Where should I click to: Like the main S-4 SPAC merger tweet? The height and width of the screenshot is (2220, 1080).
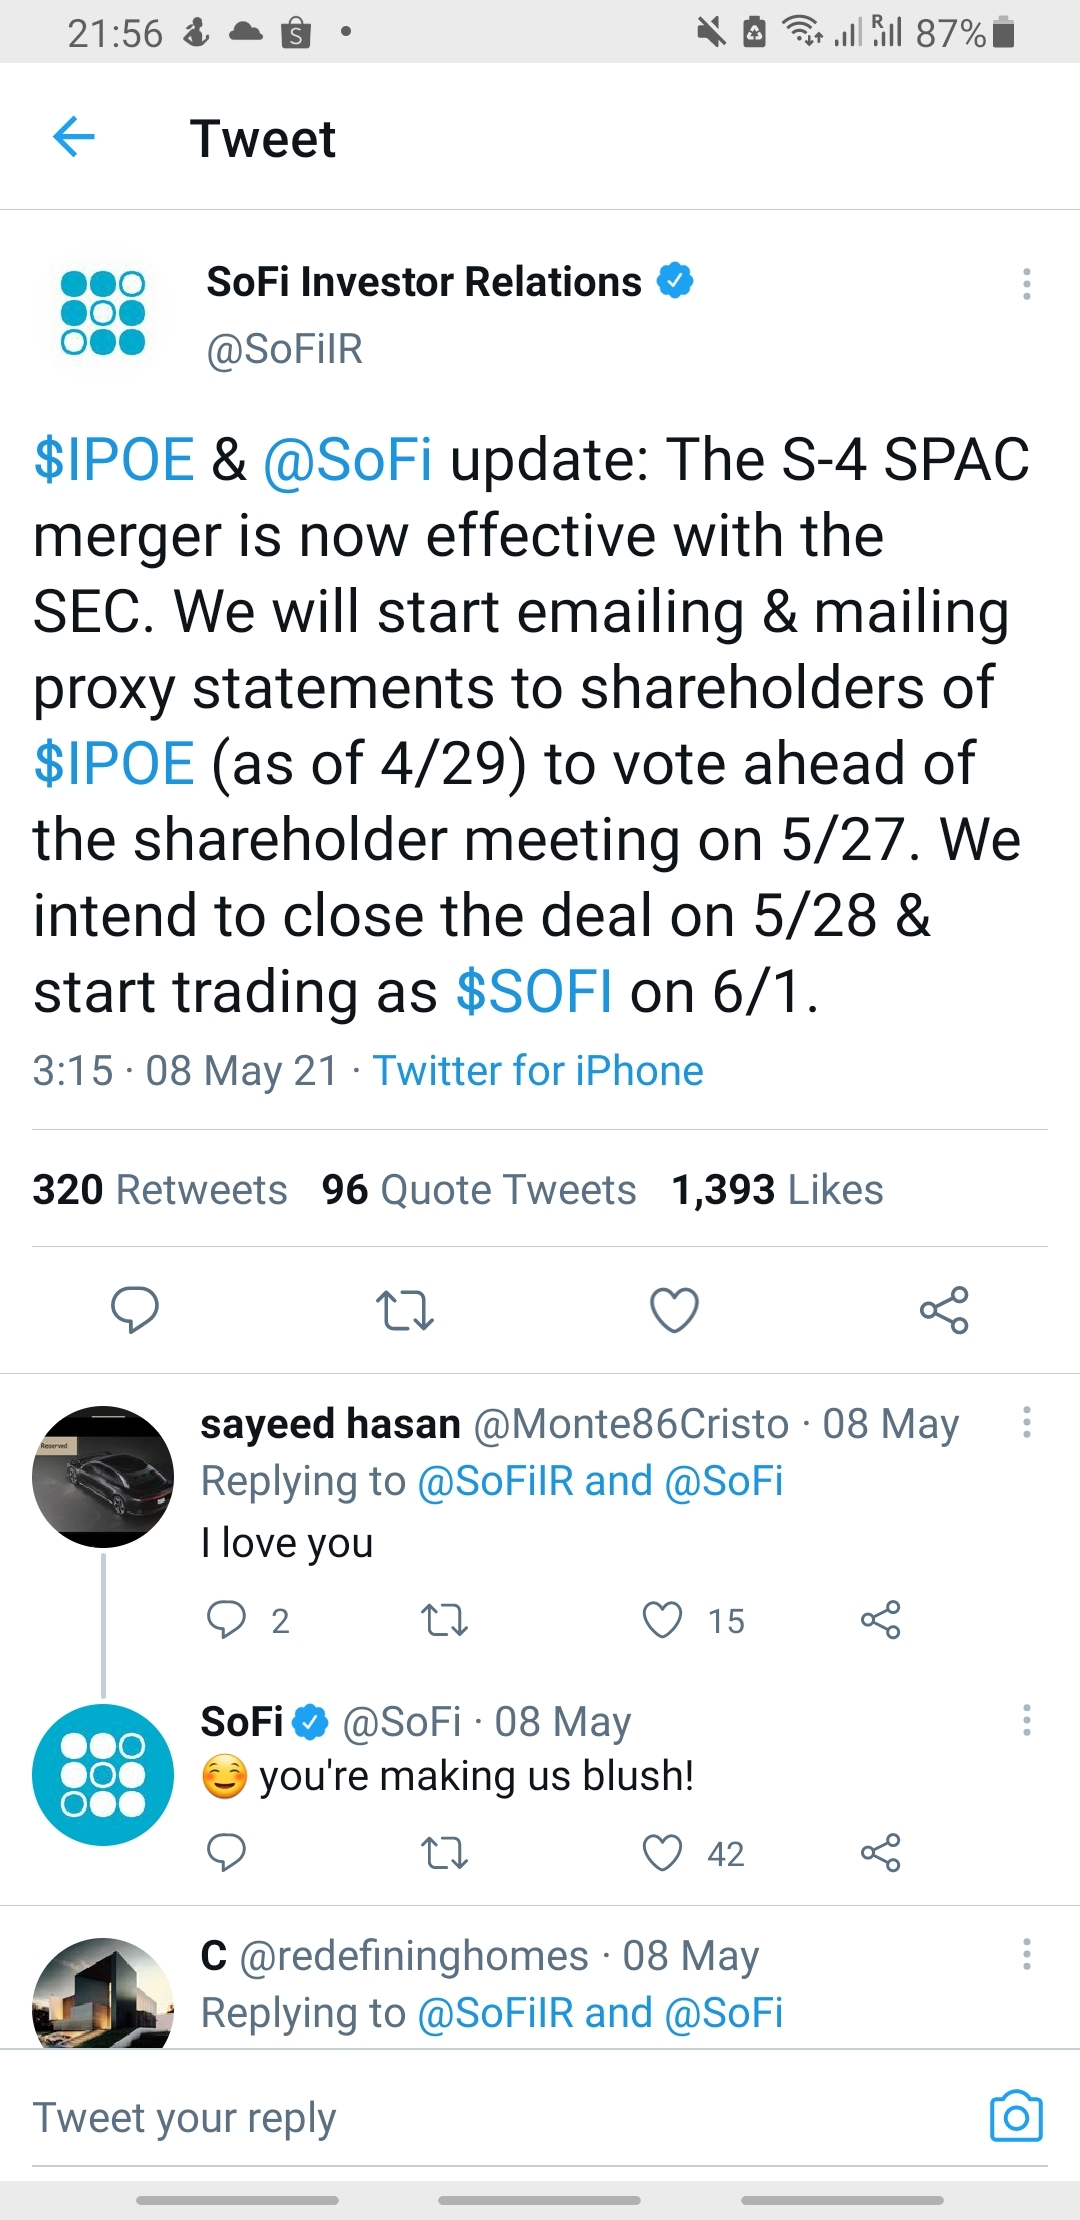click(x=674, y=1310)
